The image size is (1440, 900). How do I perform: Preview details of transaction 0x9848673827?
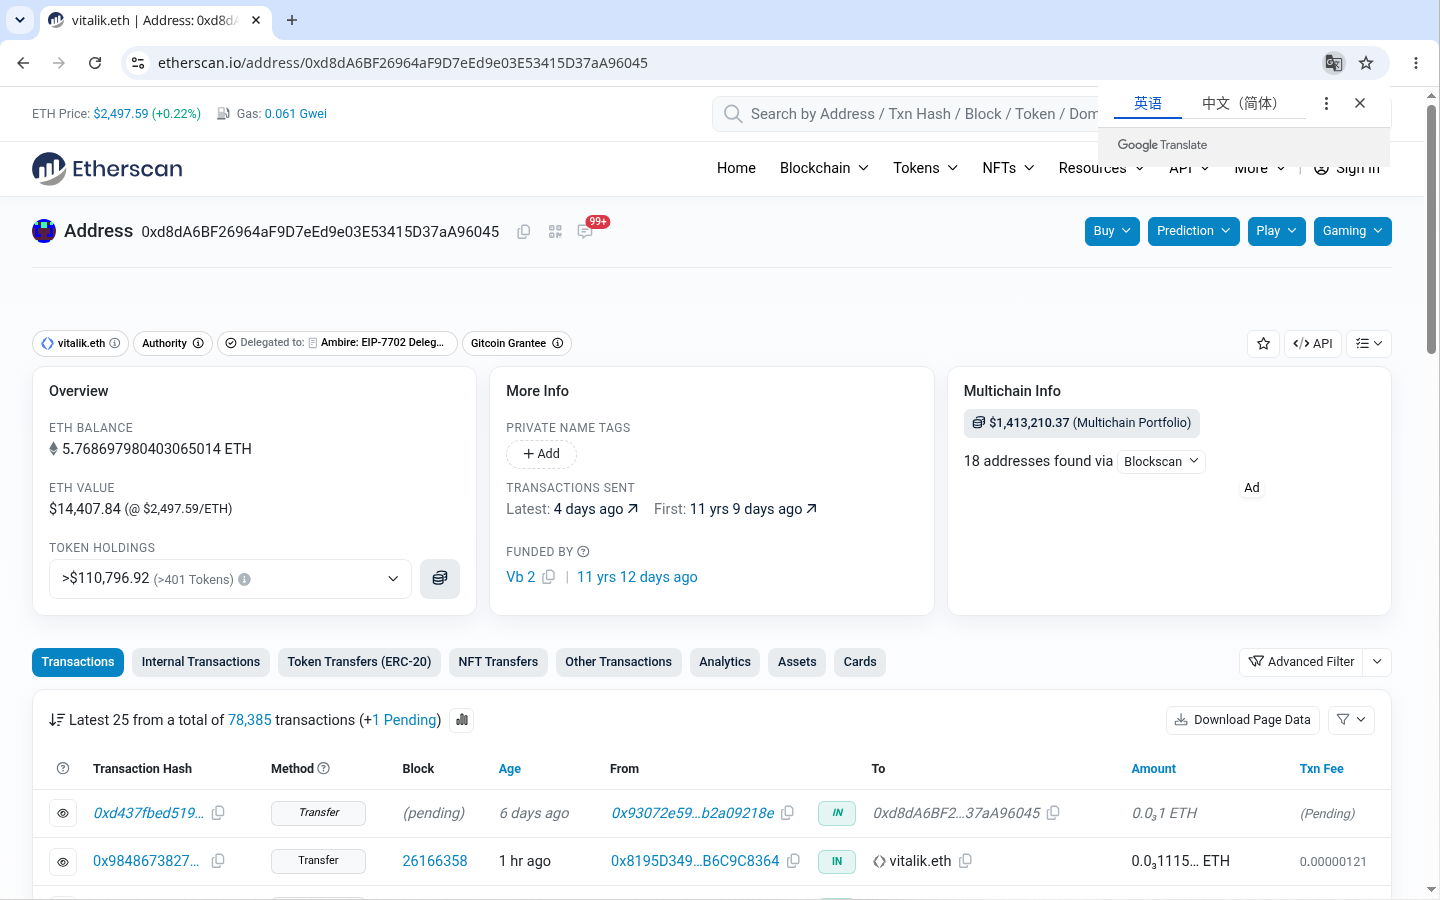[63, 861]
